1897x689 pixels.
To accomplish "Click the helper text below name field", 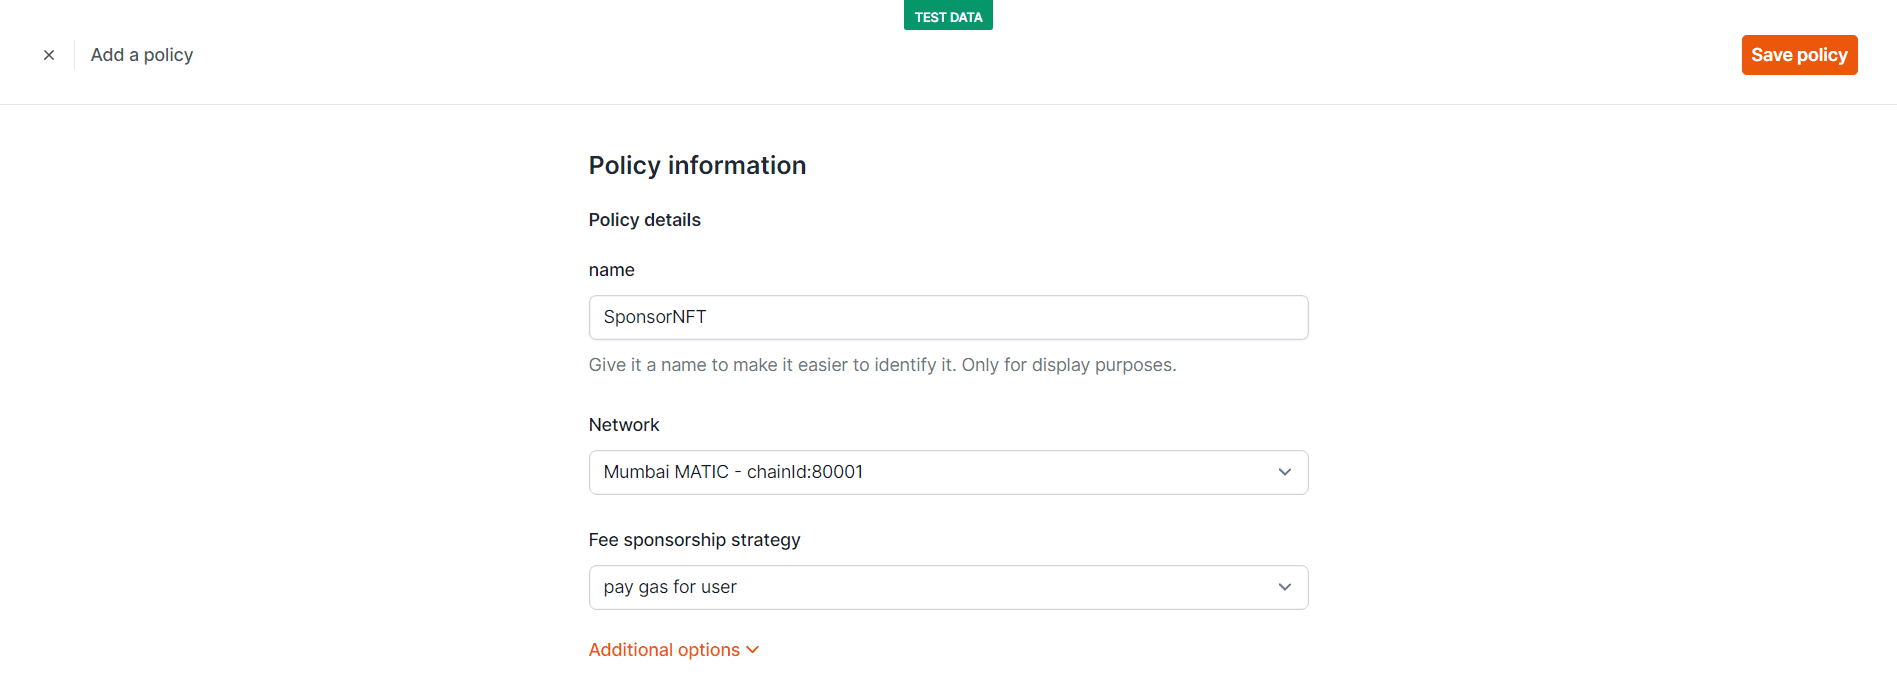I will click(881, 365).
